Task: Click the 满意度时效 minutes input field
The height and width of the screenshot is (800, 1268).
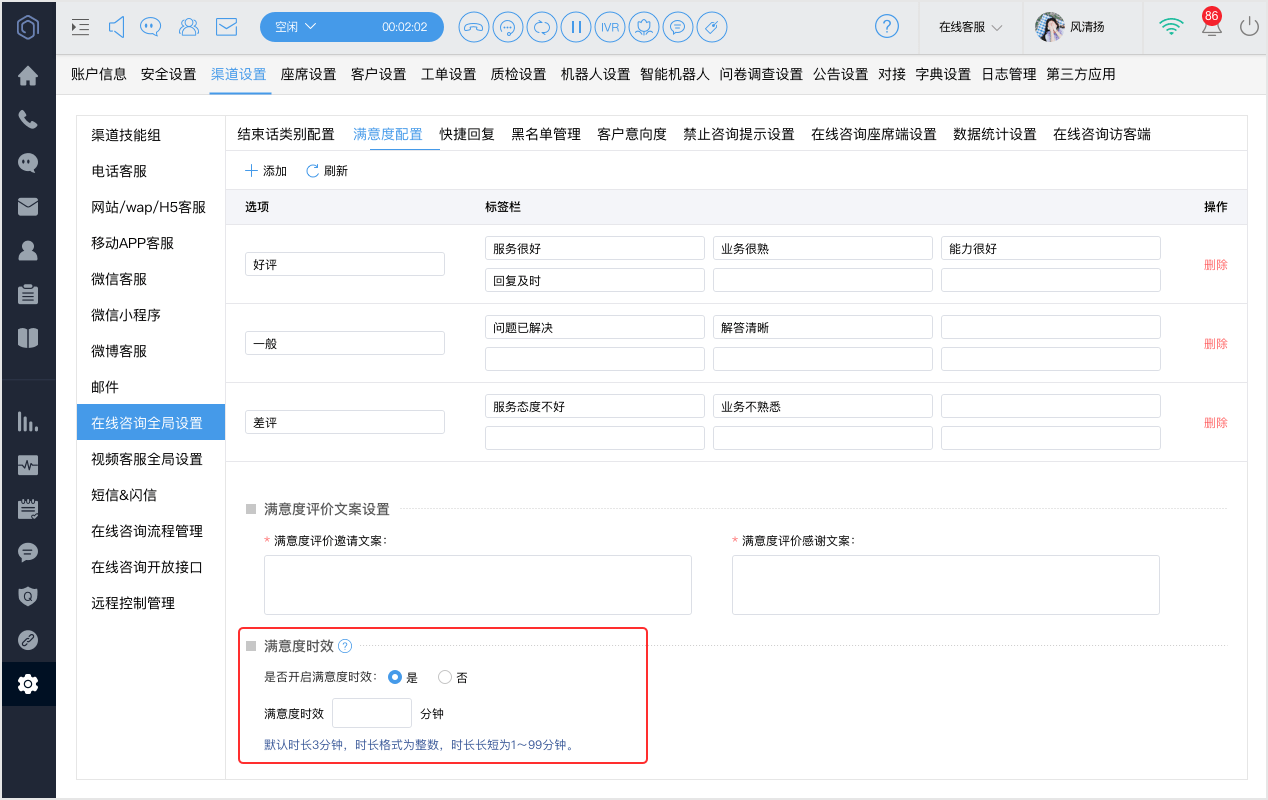Action: tap(372, 713)
